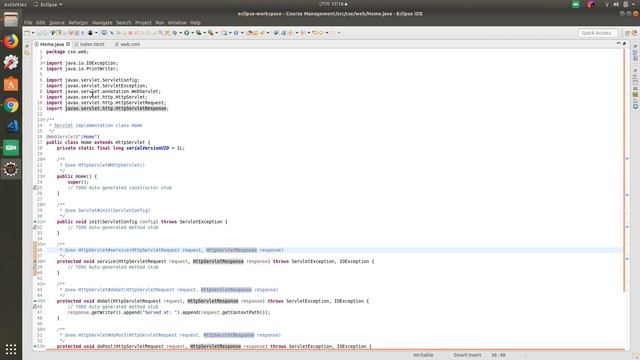
Task: Select the Java EE perspective icon
Action: pos(635,33)
